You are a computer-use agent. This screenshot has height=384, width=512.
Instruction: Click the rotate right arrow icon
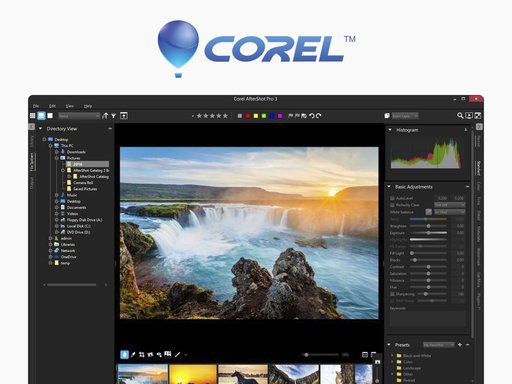319,116
